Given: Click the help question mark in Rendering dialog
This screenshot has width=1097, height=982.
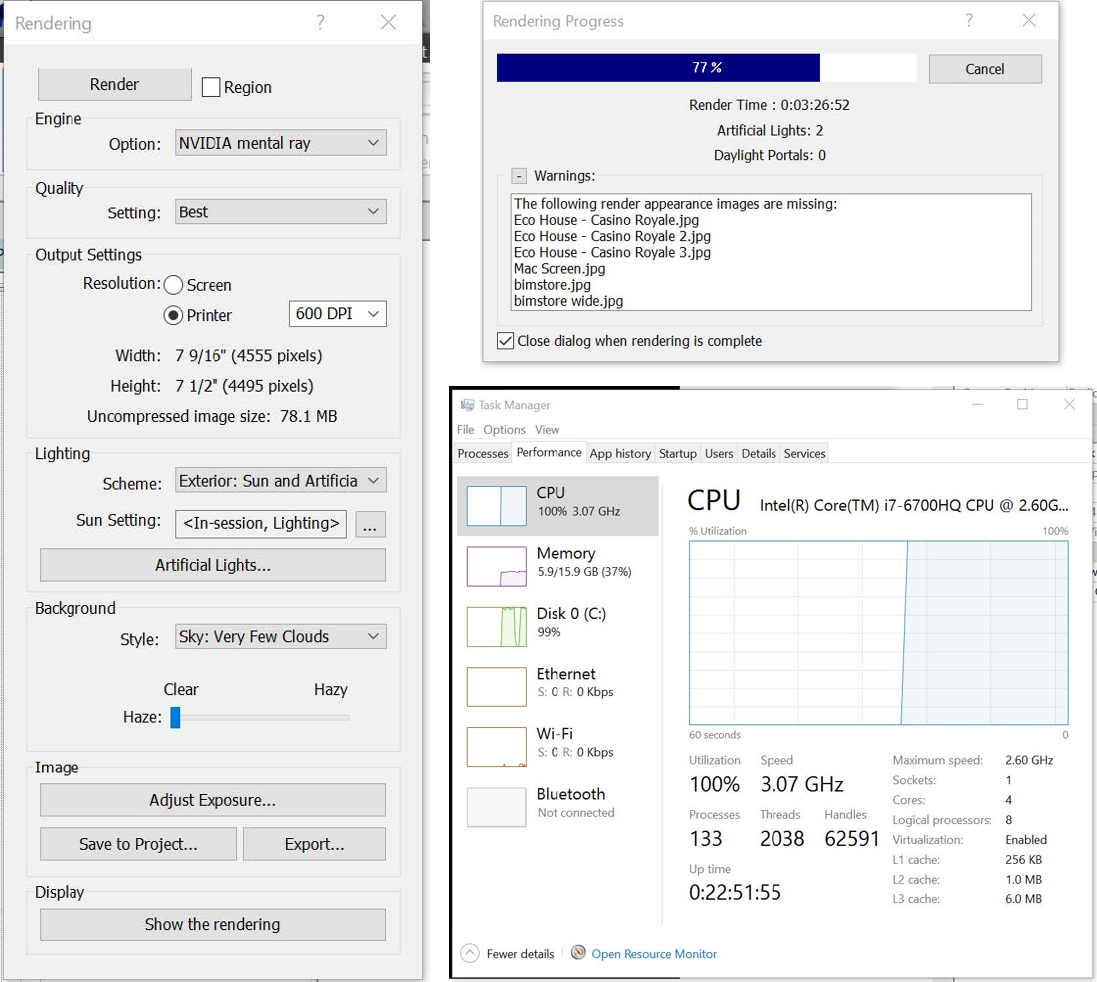Looking at the screenshot, I should pos(320,22).
